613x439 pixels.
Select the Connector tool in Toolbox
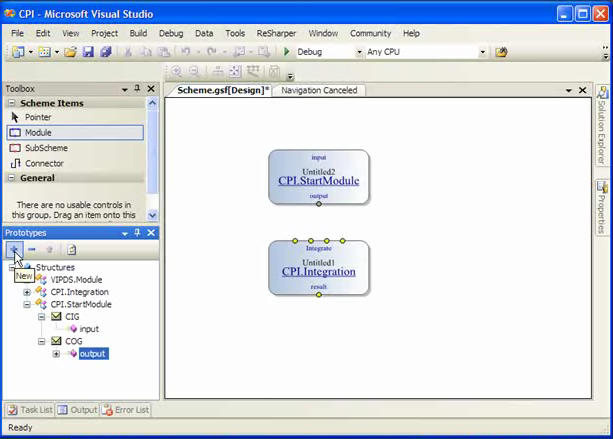click(x=43, y=163)
